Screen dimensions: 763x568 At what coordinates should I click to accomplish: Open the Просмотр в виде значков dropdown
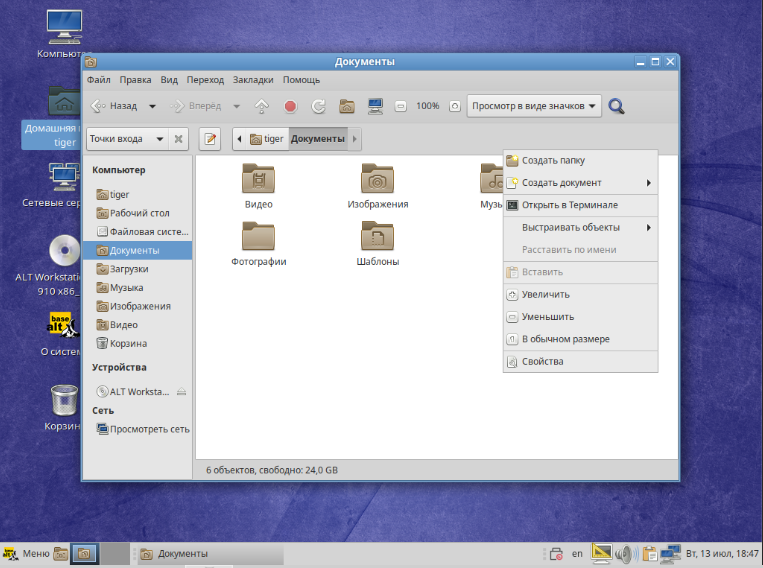[534, 106]
